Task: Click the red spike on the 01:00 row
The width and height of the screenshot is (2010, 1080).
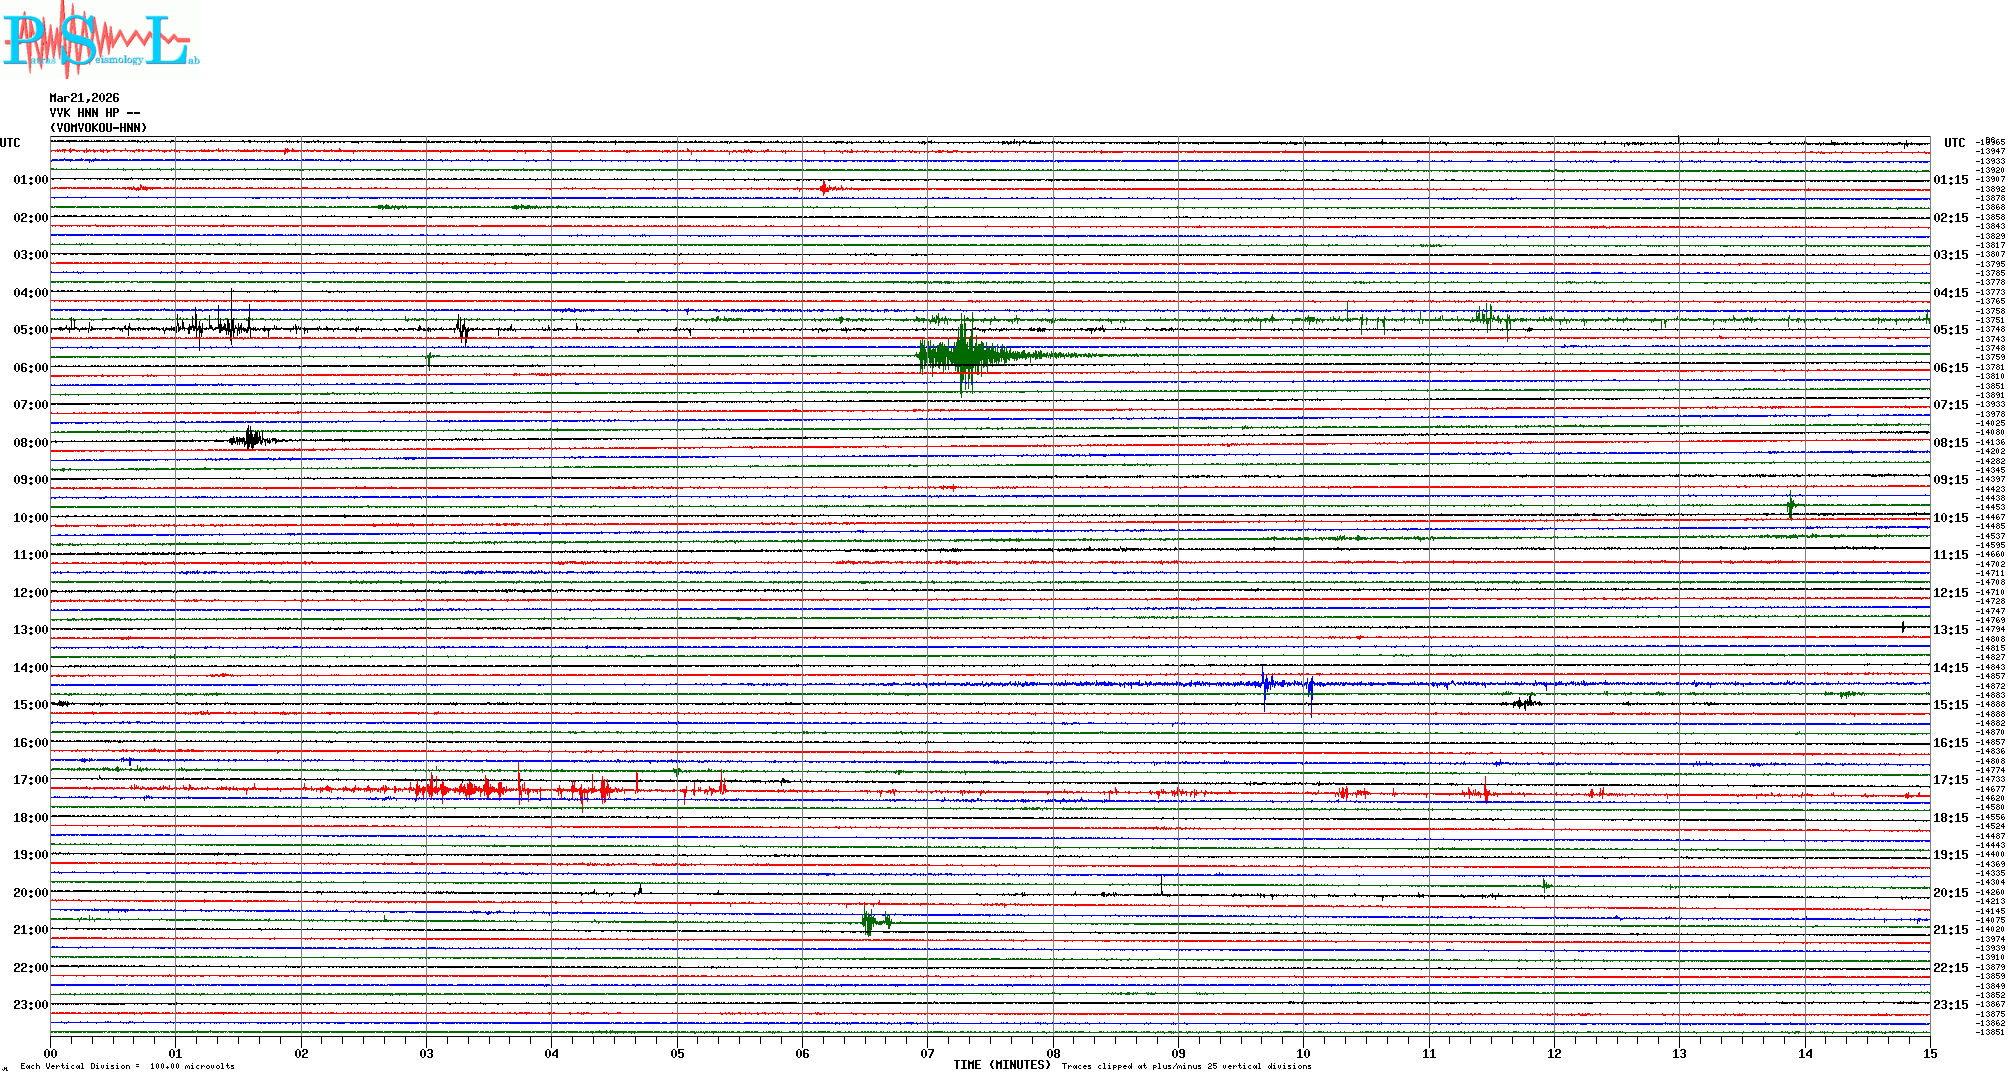Action: pos(824,188)
